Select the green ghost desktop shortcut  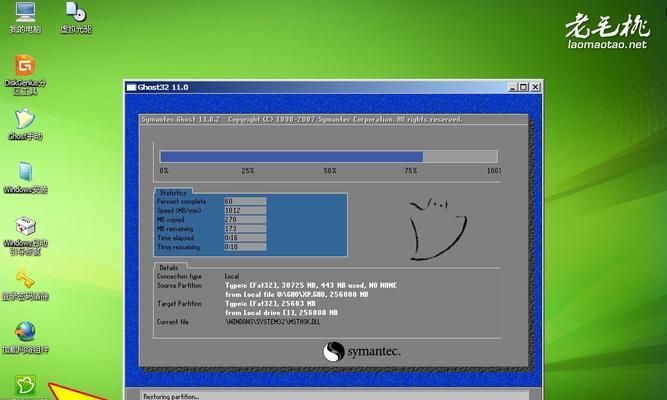coord(25,386)
